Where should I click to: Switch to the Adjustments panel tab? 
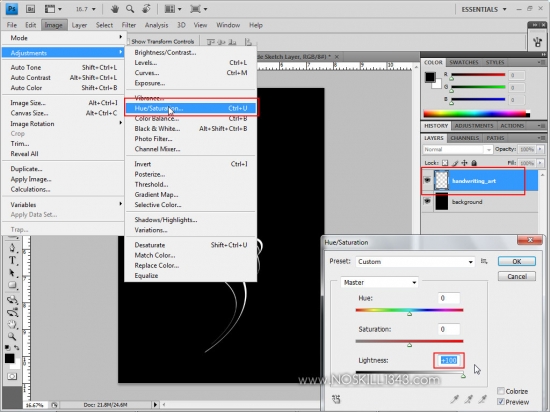[x=474, y=126]
